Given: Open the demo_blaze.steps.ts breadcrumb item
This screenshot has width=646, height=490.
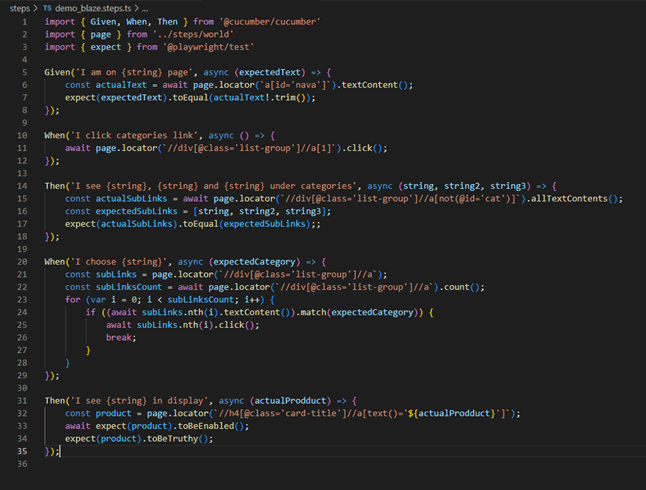Looking at the screenshot, I should click(93, 8).
